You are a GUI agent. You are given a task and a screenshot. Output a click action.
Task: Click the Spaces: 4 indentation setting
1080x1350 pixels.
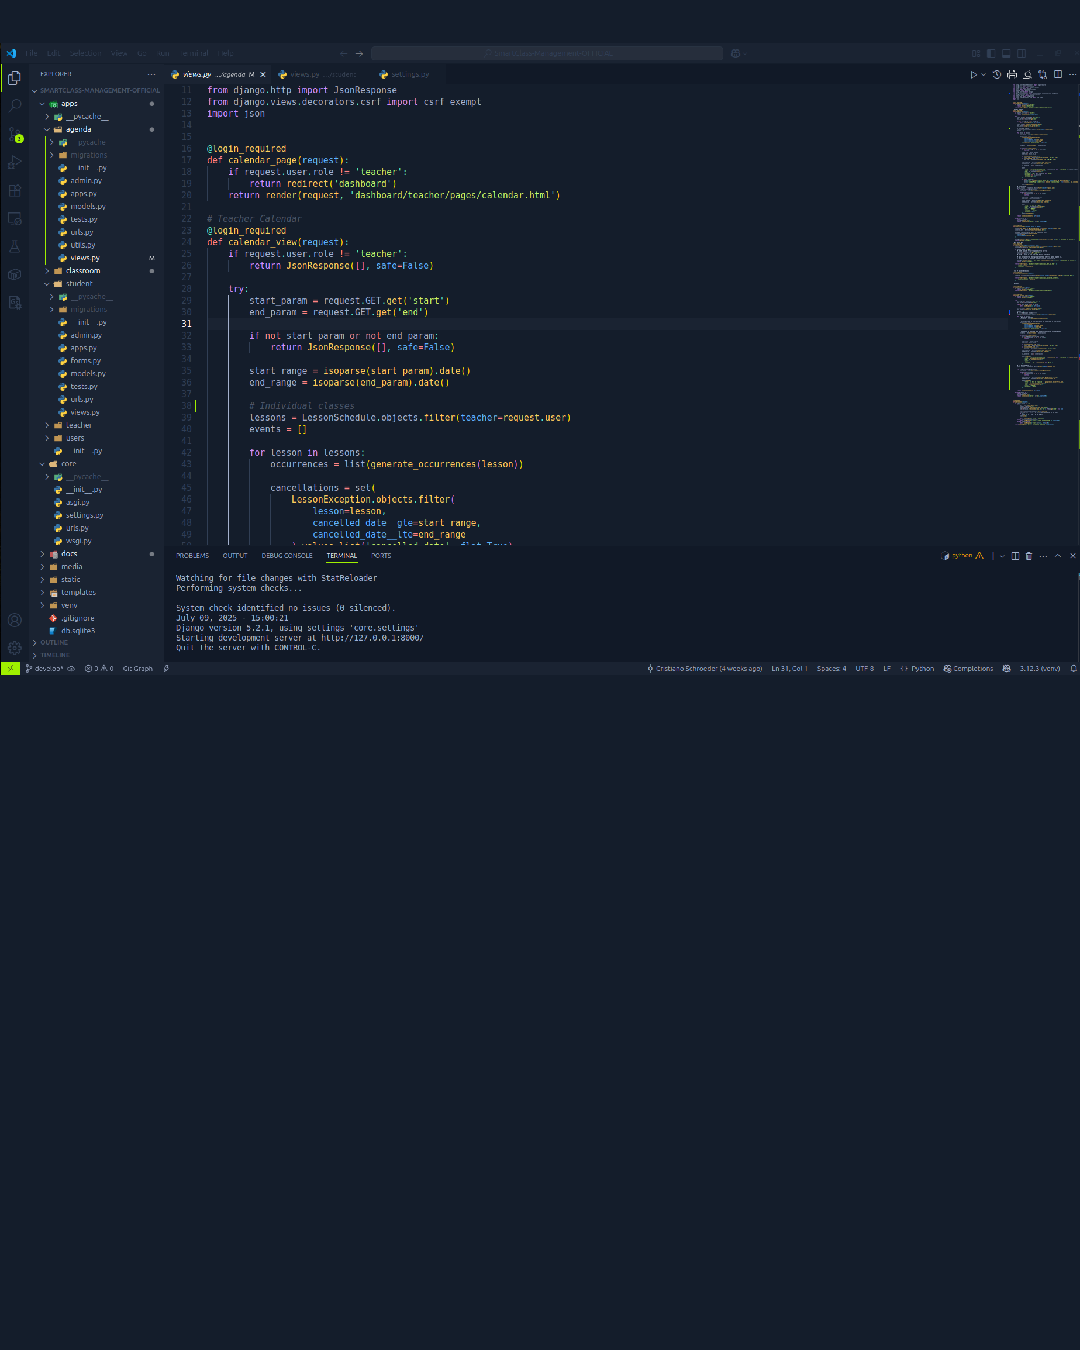[831, 668]
